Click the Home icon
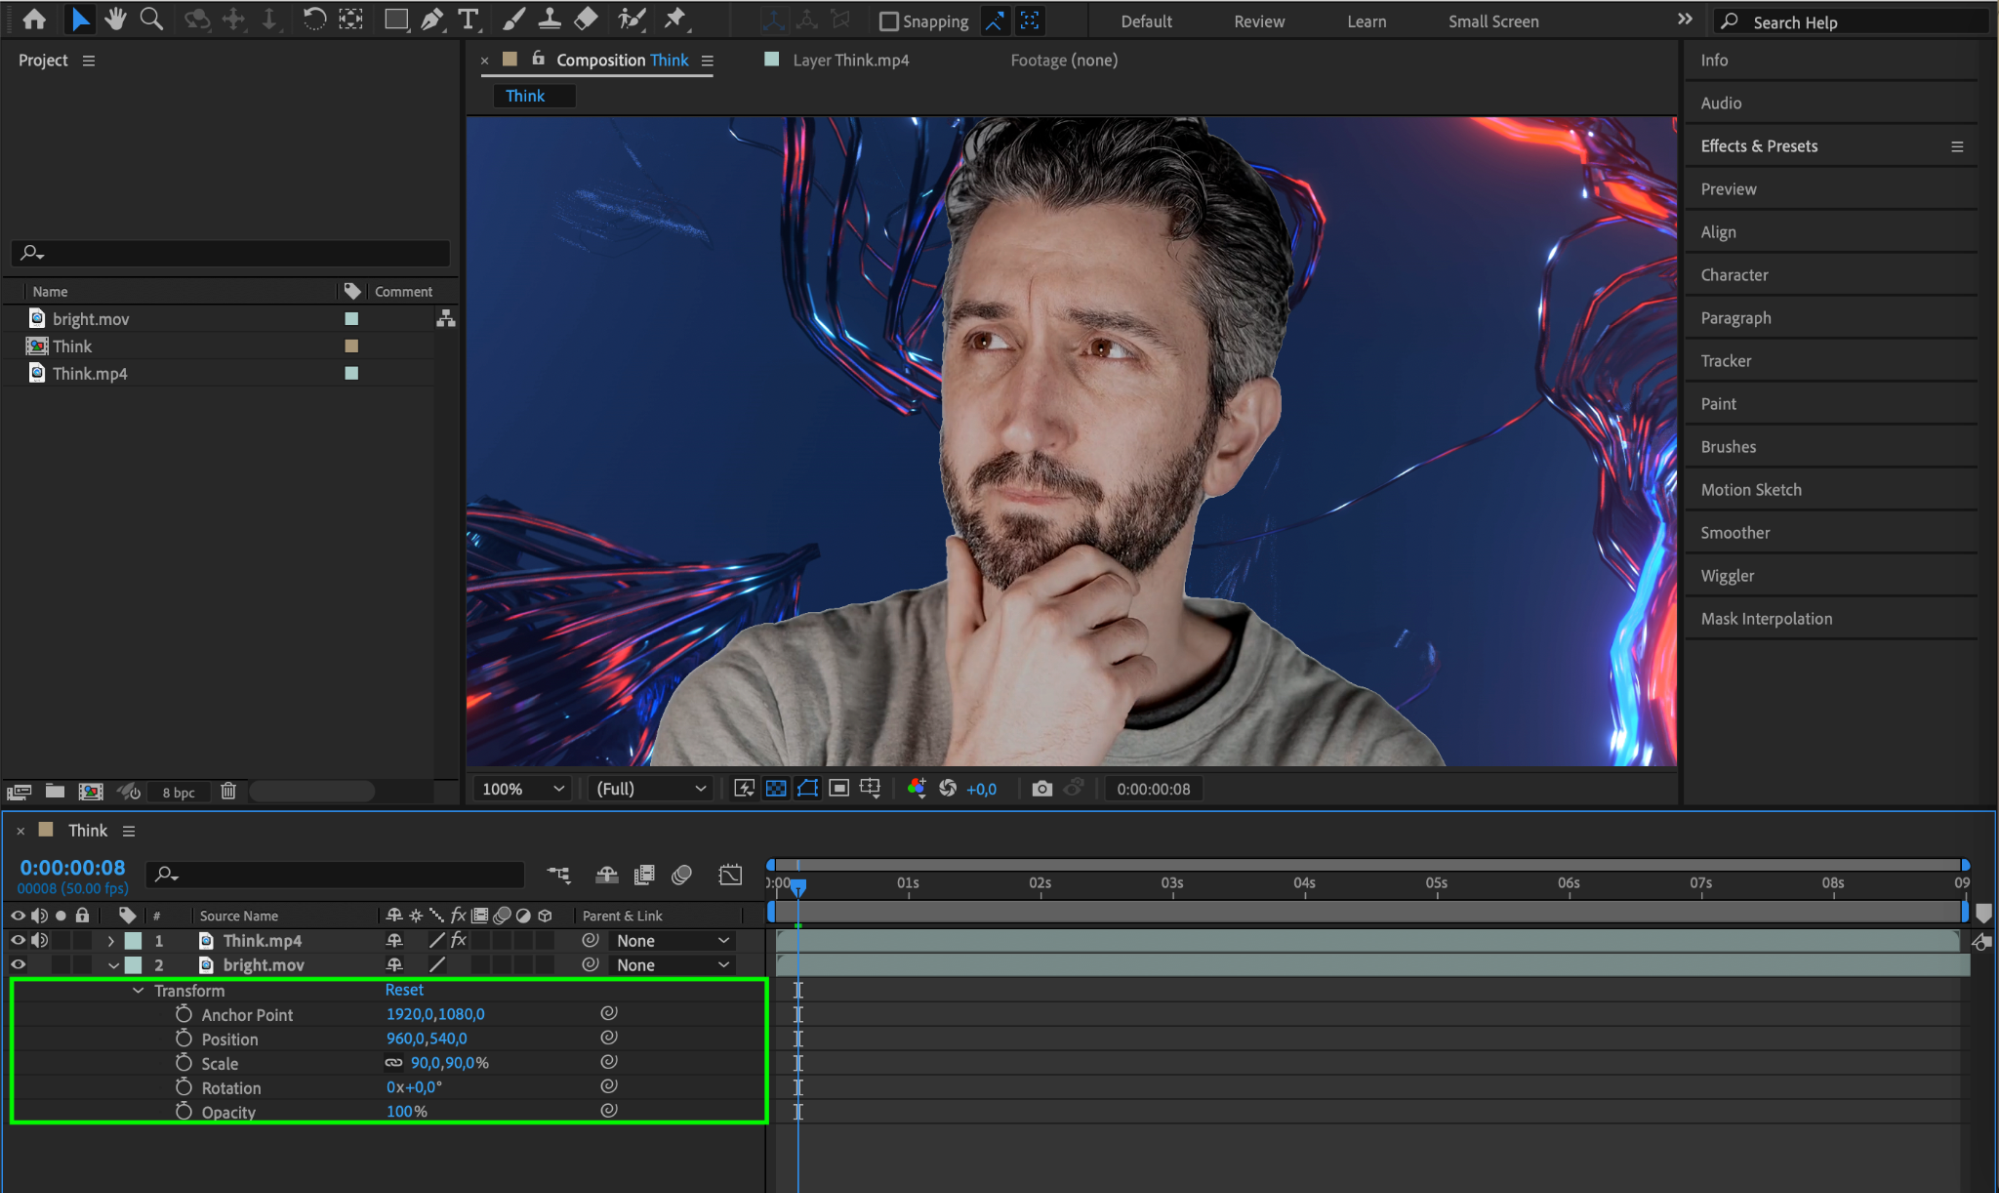Image resolution: width=1999 pixels, height=1193 pixels. (x=34, y=19)
